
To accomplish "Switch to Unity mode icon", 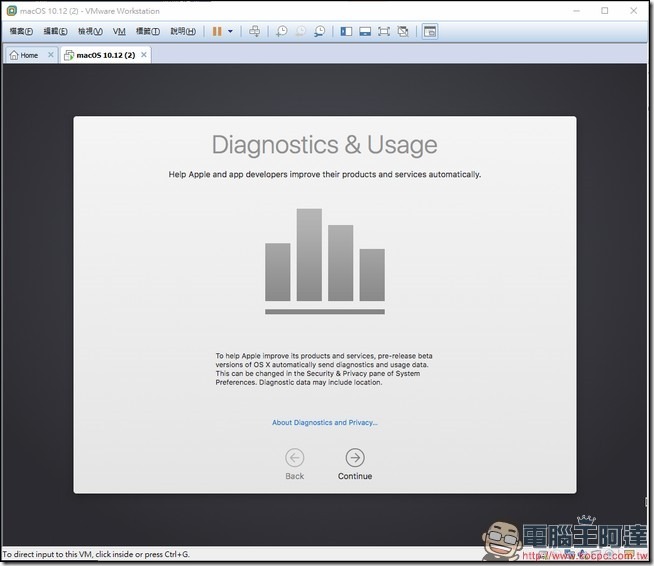I will click(x=403, y=31).
